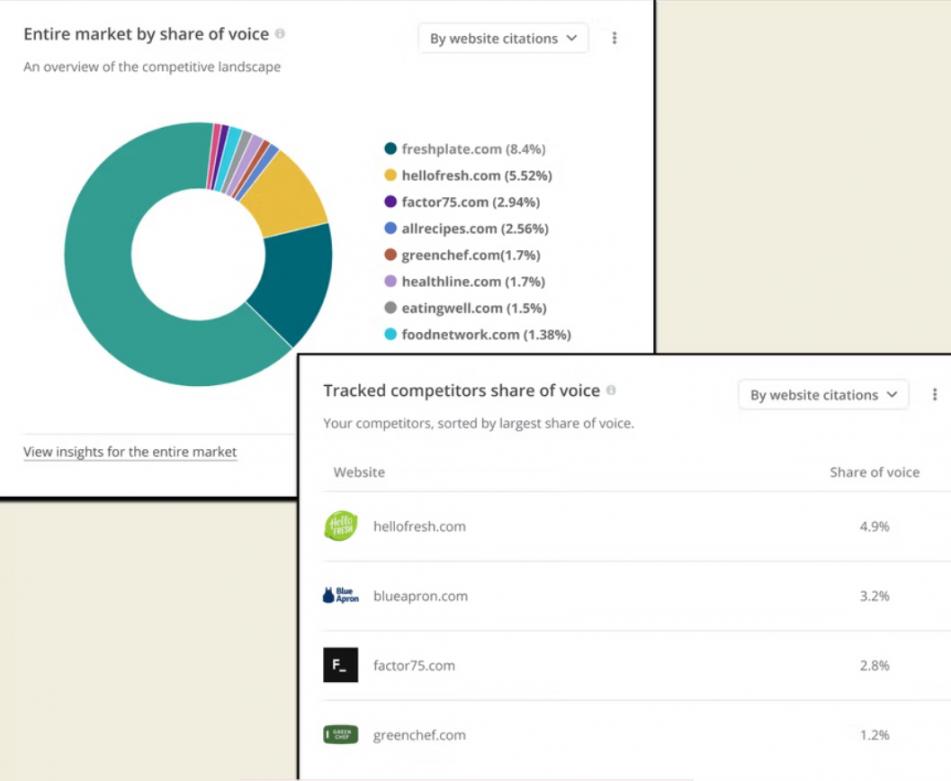Toggle the factor75.com legend entry
Screen dimensions: 951x781
click(x=462, y=202)
